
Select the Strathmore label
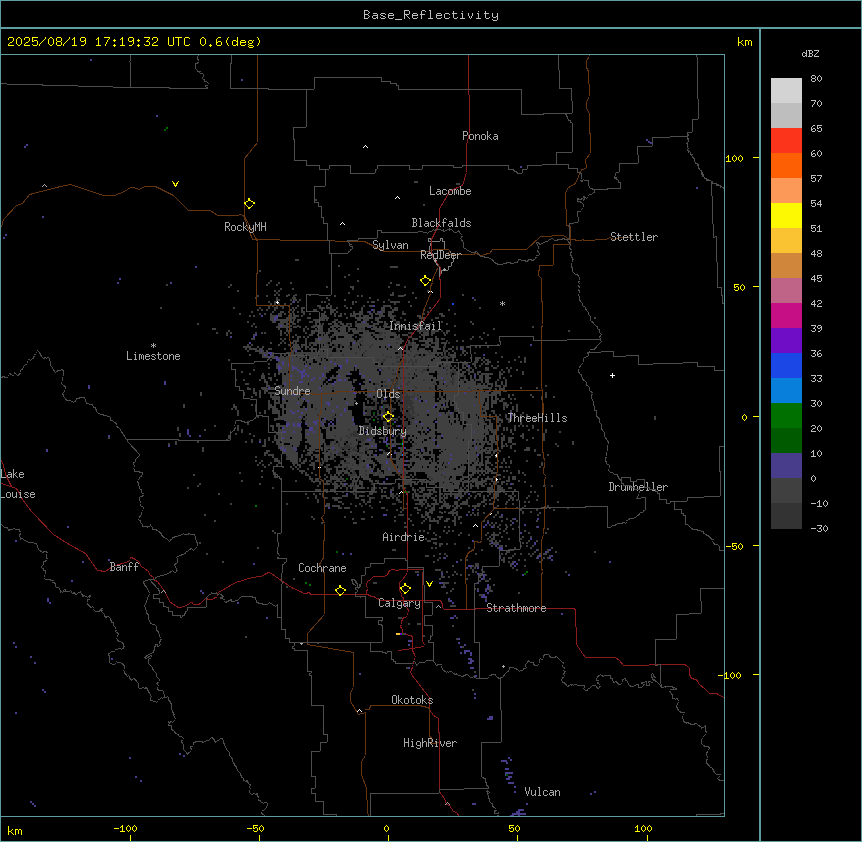516,608
